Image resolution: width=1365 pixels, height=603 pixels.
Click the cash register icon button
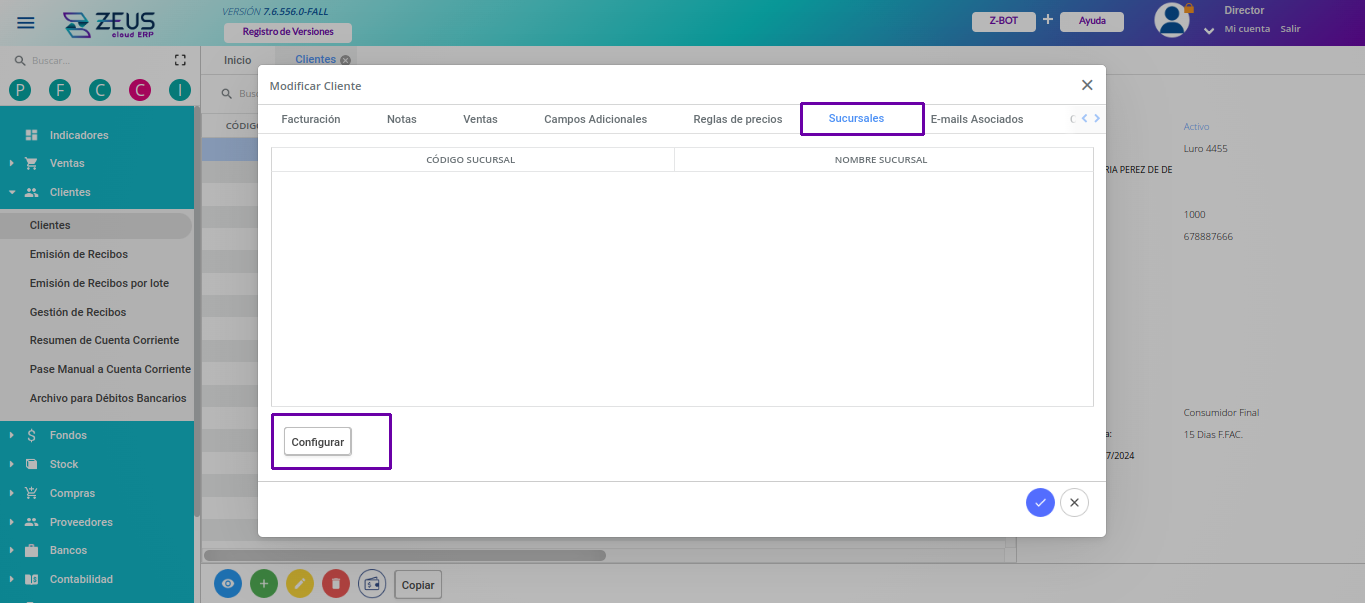click(372, 584)
